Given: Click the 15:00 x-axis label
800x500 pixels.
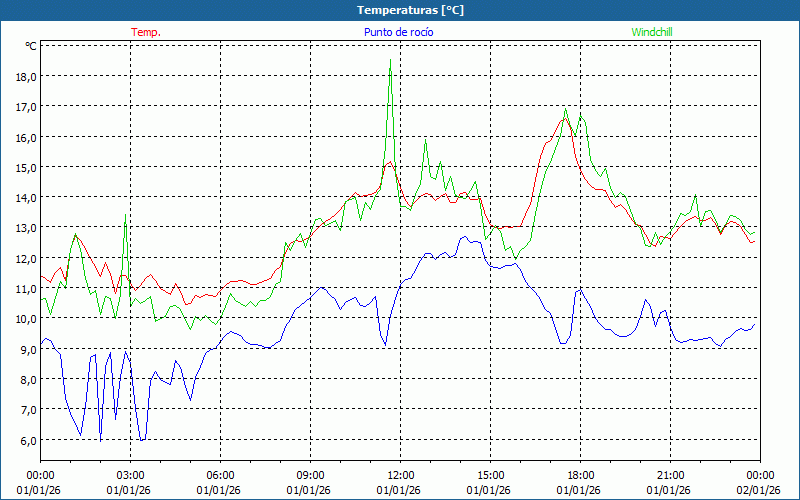Looking at the screenshot, I should click(x=490, y=475).
